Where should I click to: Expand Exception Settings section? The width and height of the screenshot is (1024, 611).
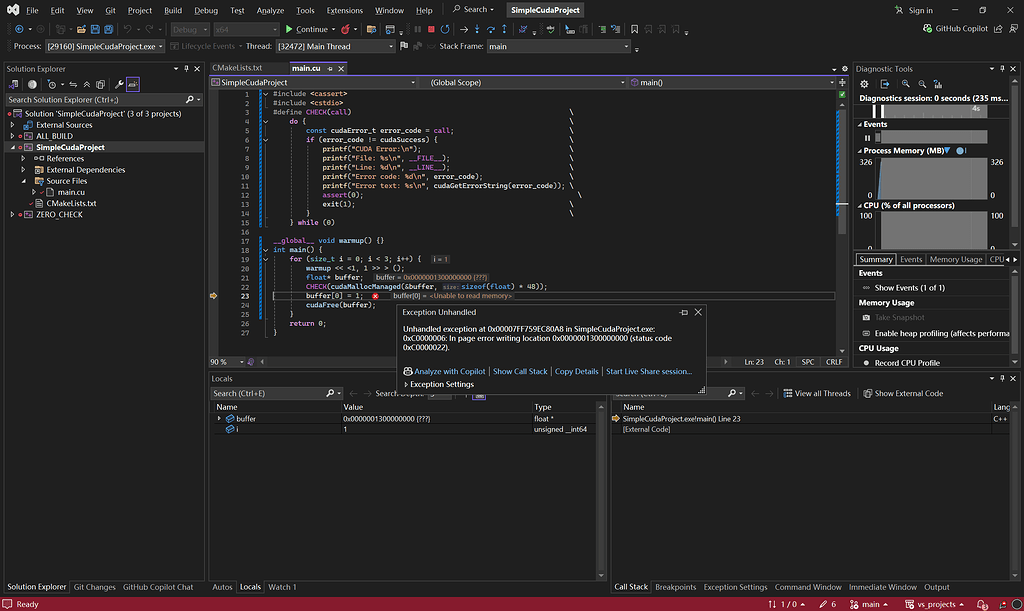pyautogui.click(x=441, y=384)
